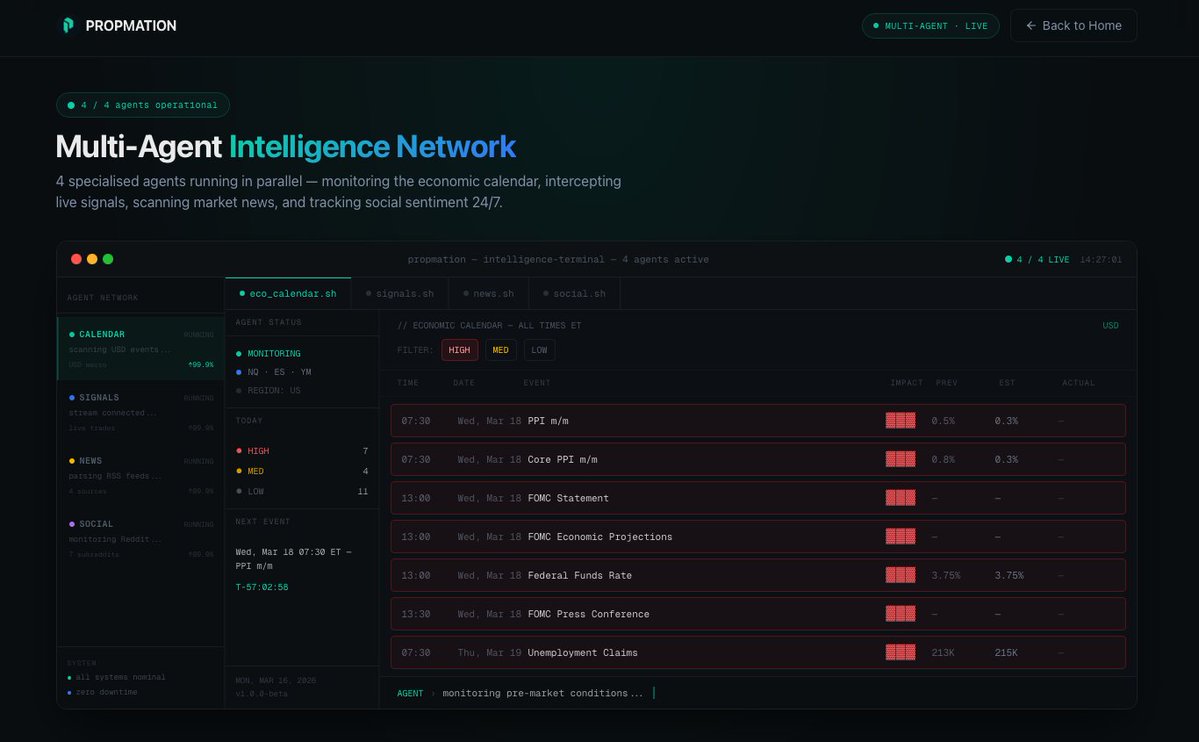The image size is (1199, 742).
Task: Click the IMPACT column header
Action: tap(906, 382)
